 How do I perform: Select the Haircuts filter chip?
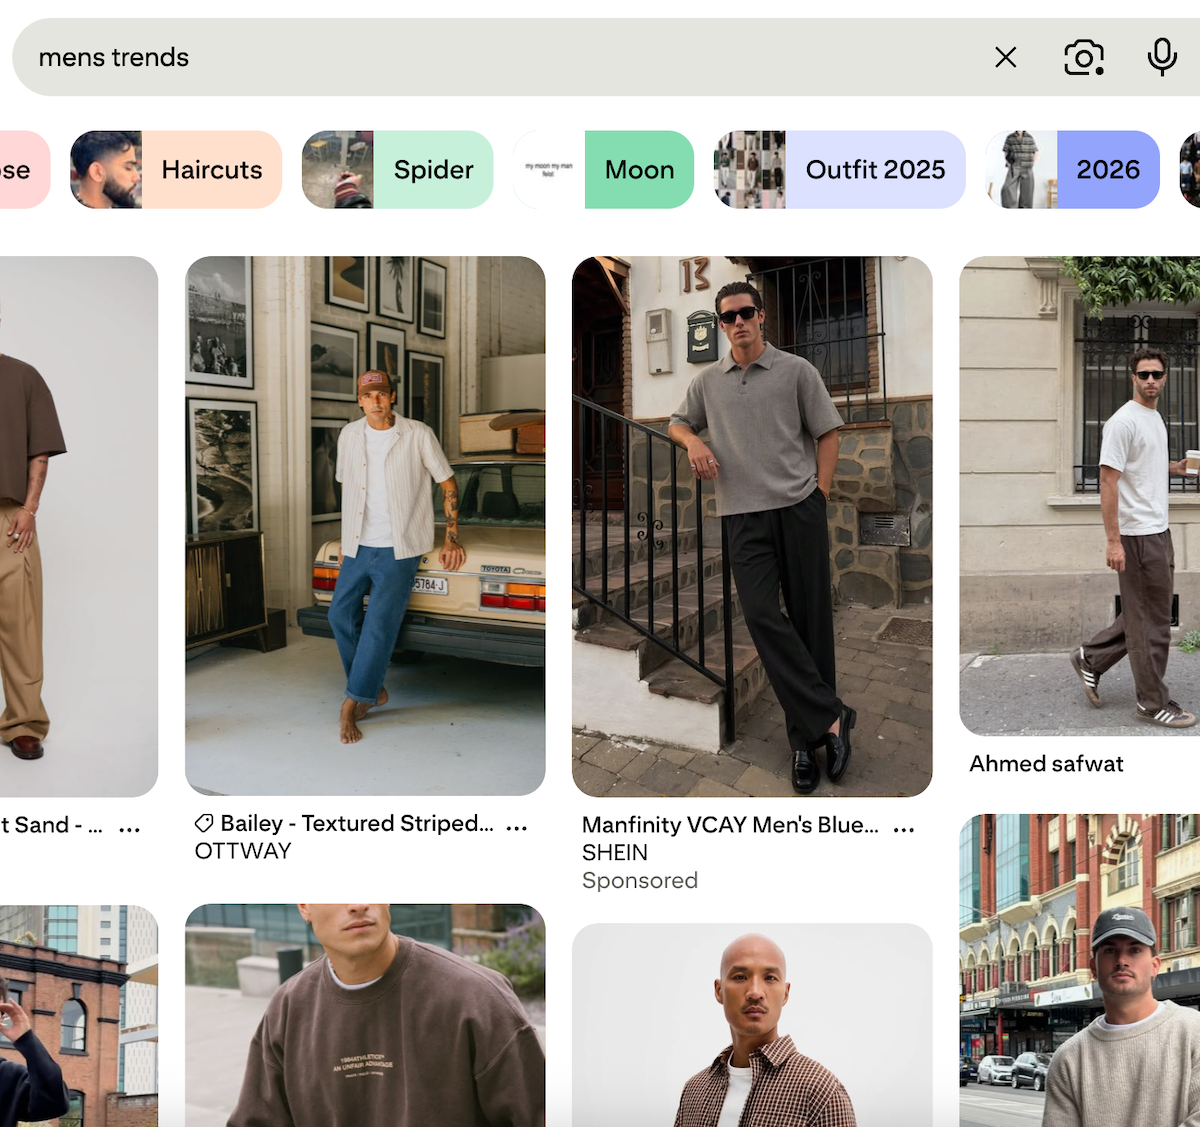(176, 170)
